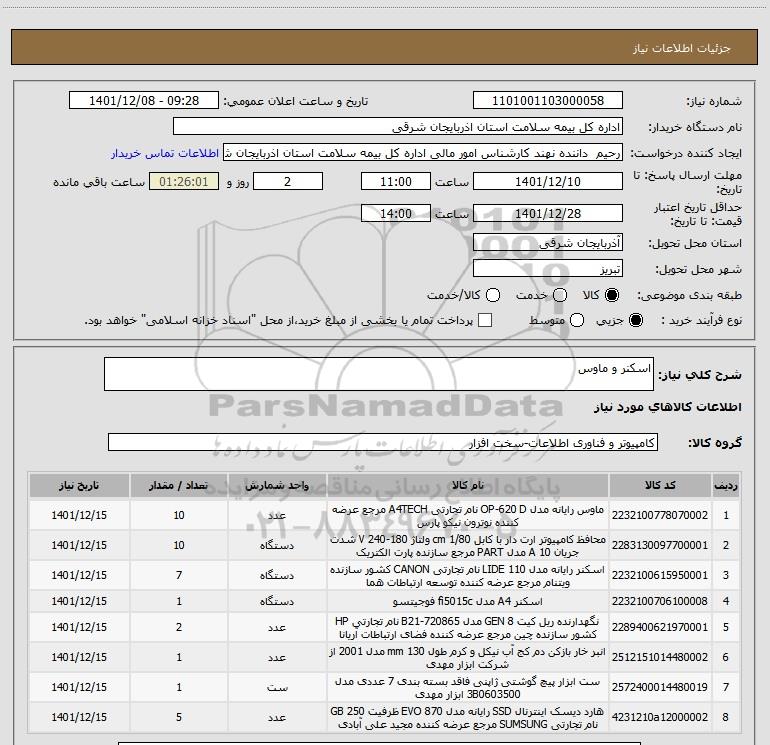Screen dimensions: 770x745
Task: Click product code 2283130097700001
Action: tap(660, 545)
